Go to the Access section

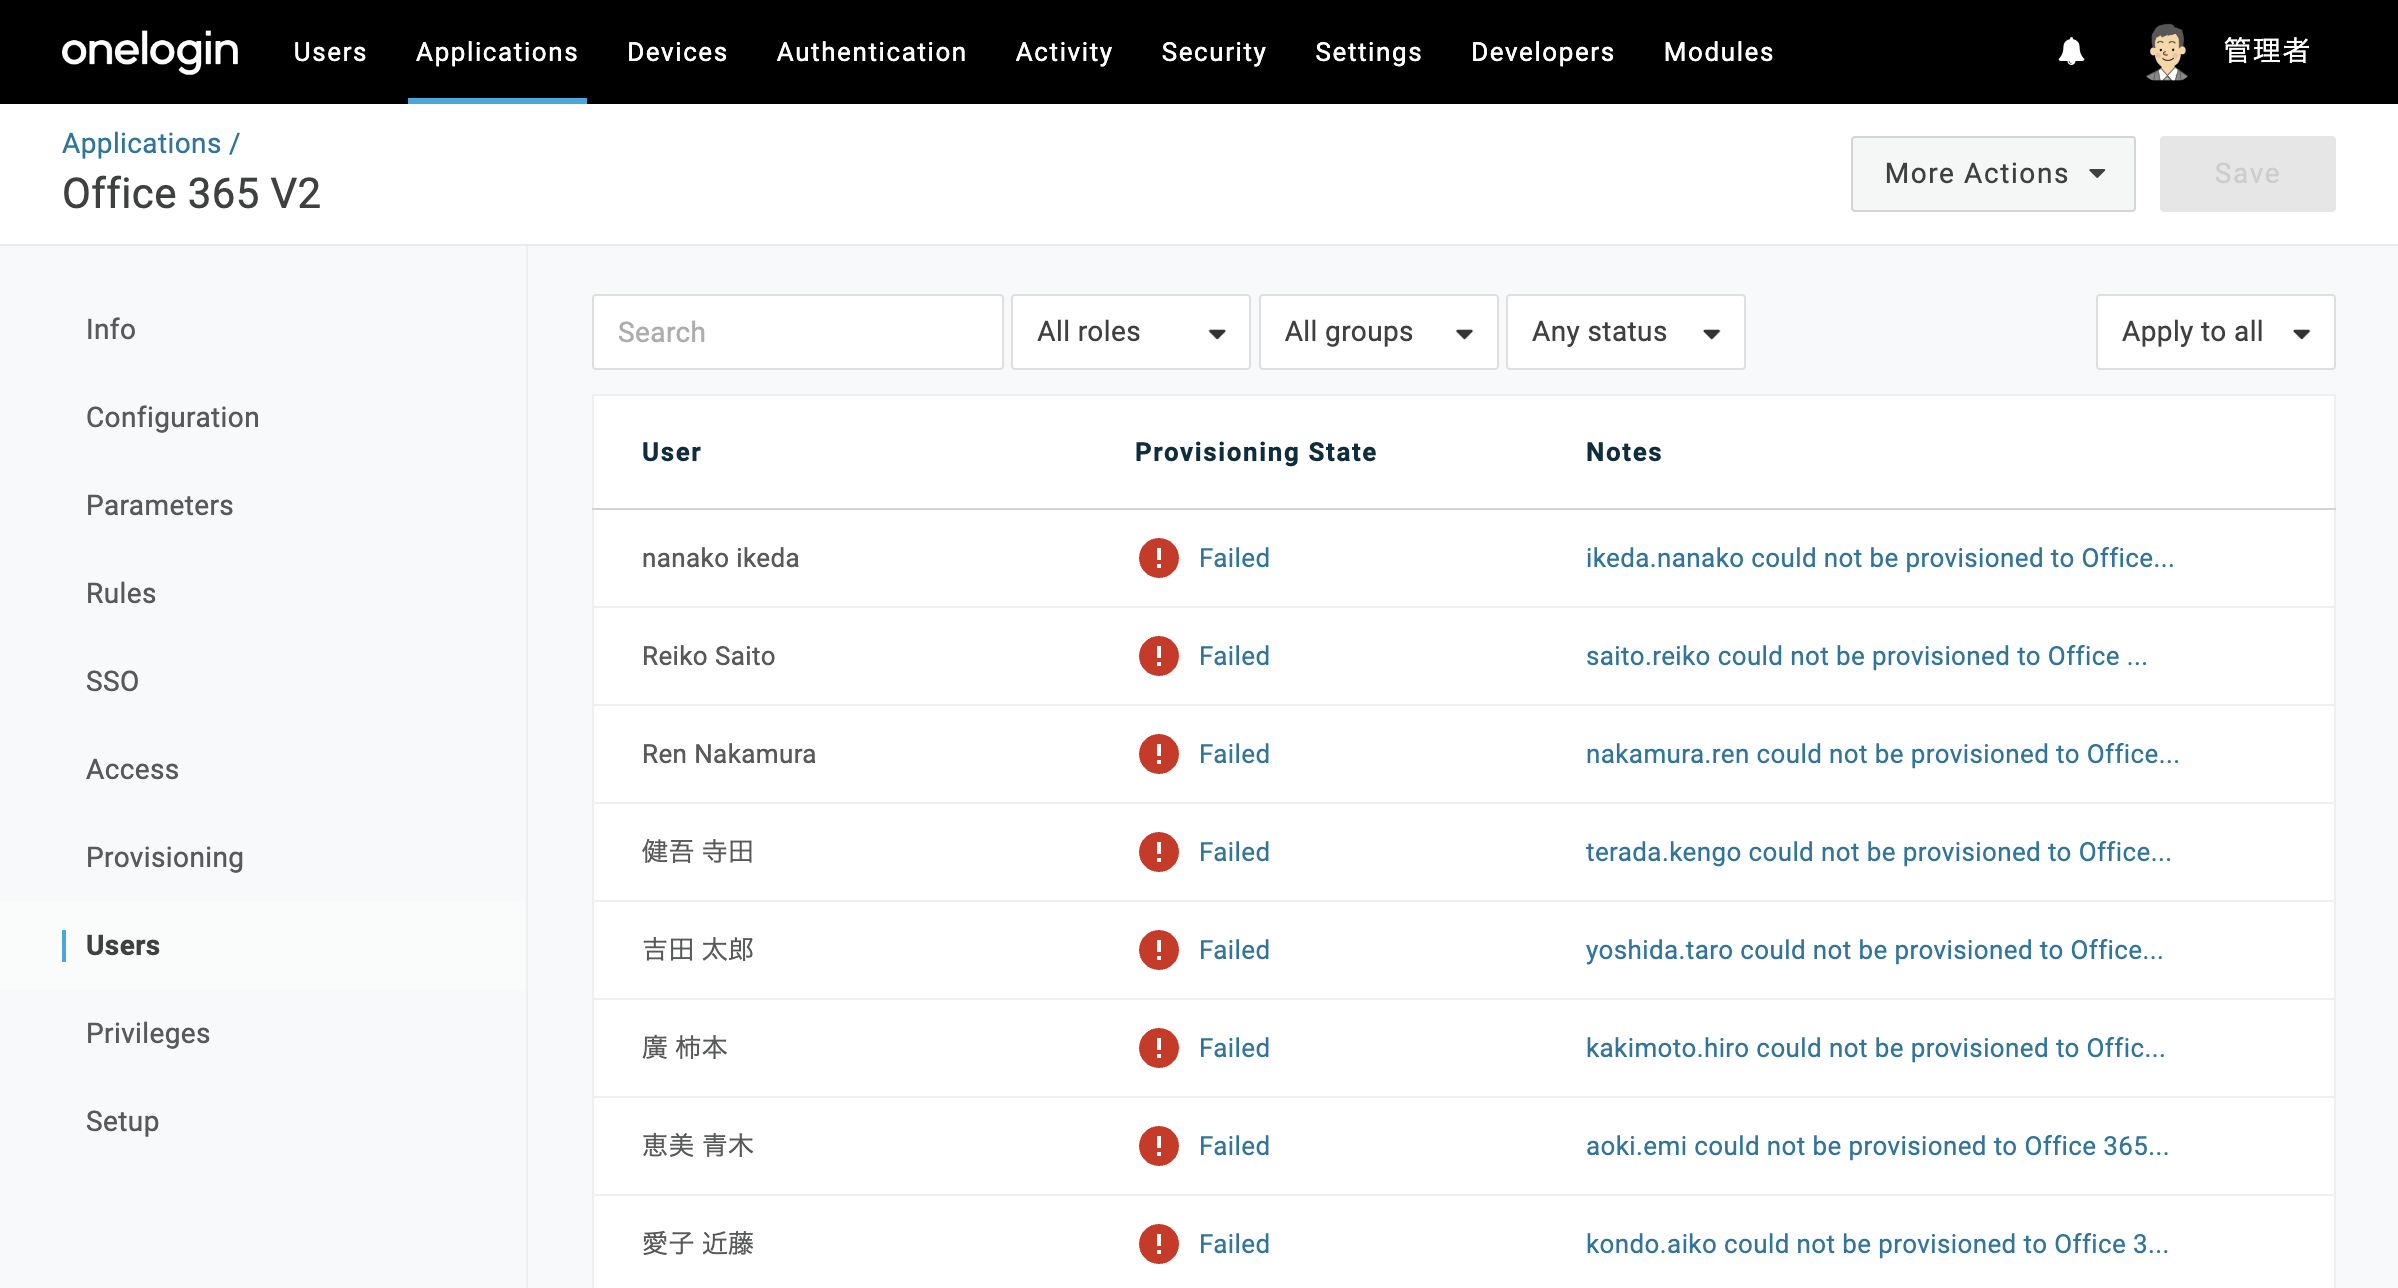click(x=132, y=769)
